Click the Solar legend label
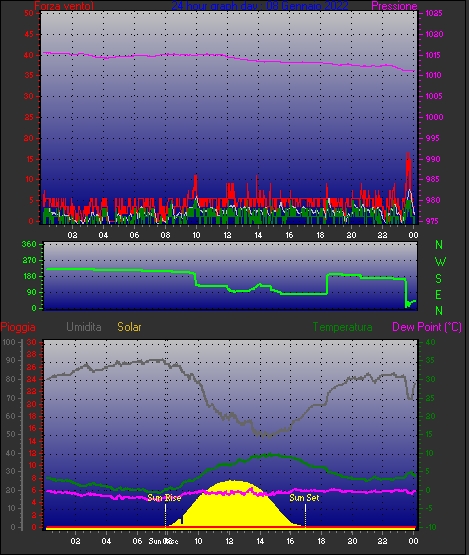The width and height of the screenshot is (469, 555). (x=129, y=327)
